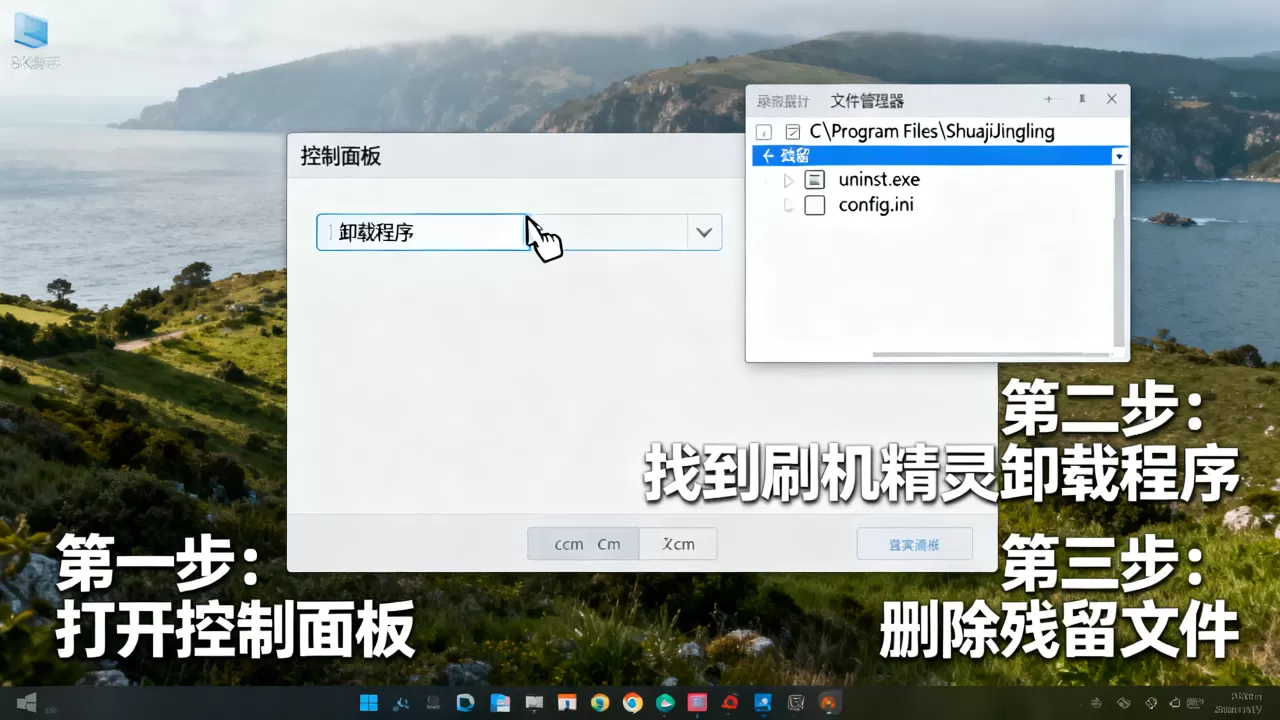The height and width of the screenshot is (720, 1280).
Task: Click the blue D-shaped taskbar icon
Action: (465, 703)
